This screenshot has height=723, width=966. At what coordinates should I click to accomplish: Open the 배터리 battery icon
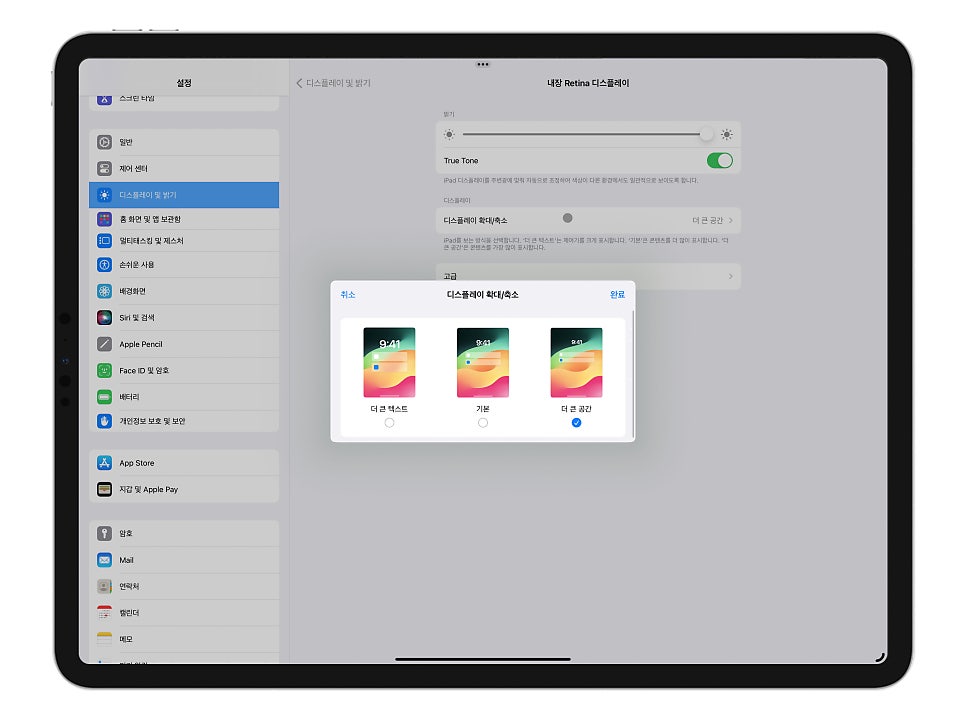click(x=104, y=397)
